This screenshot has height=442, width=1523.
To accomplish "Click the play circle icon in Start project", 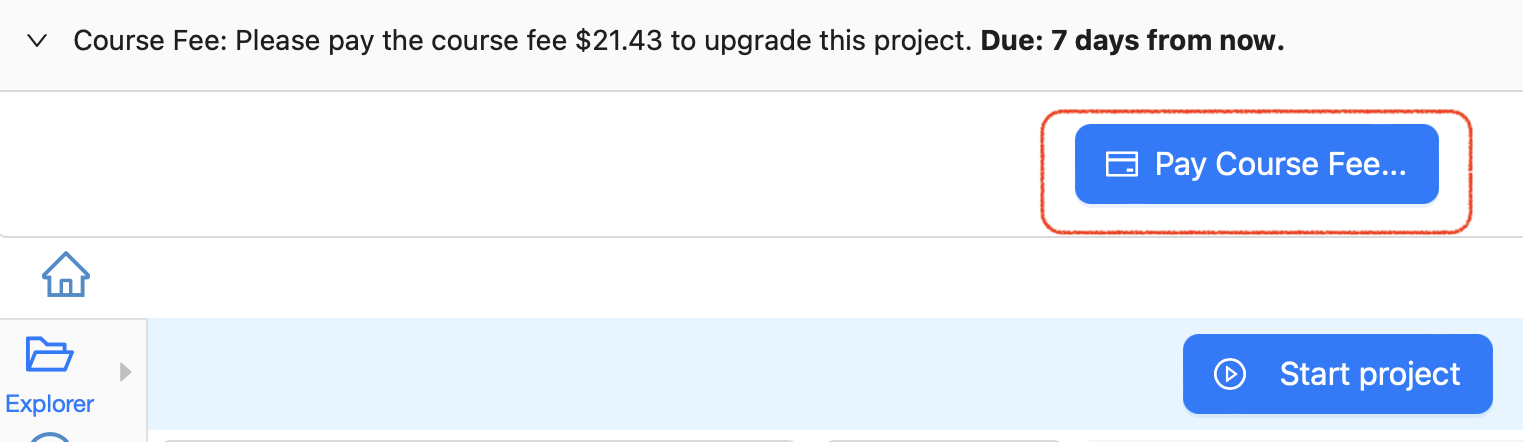I will [x=1229, y=374].
